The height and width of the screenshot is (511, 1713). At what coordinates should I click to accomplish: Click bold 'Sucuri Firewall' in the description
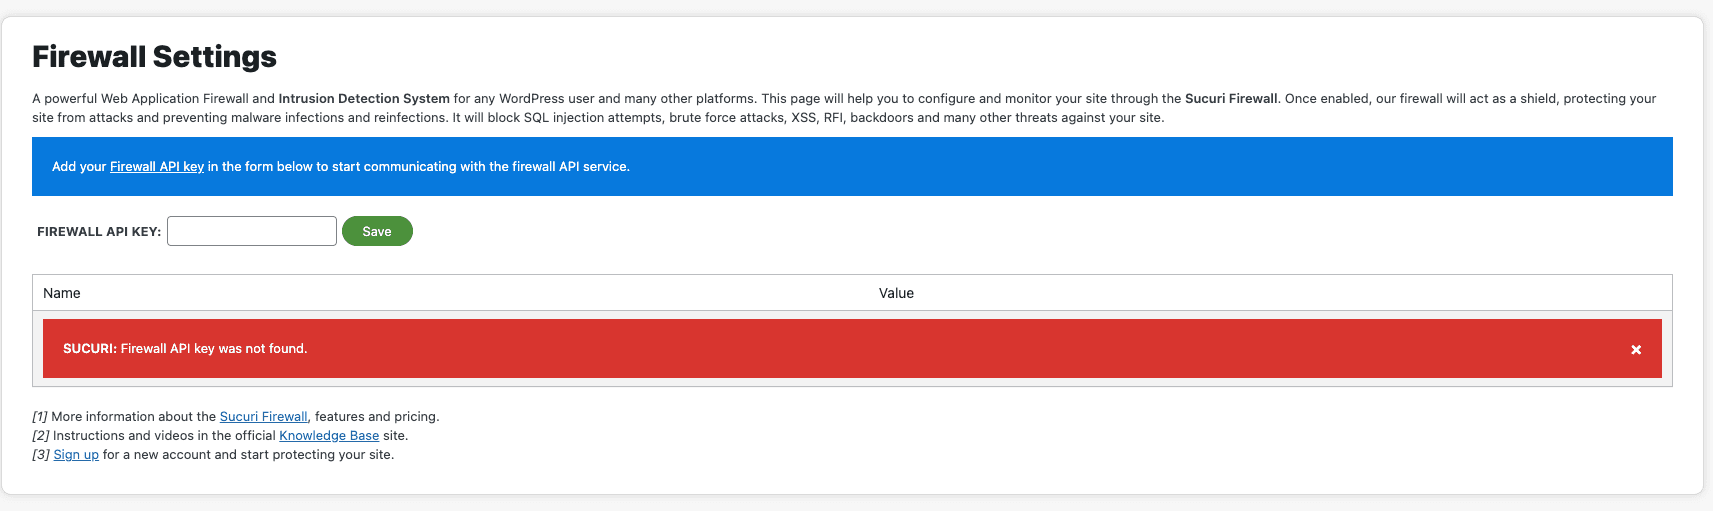pos(1231,99)
